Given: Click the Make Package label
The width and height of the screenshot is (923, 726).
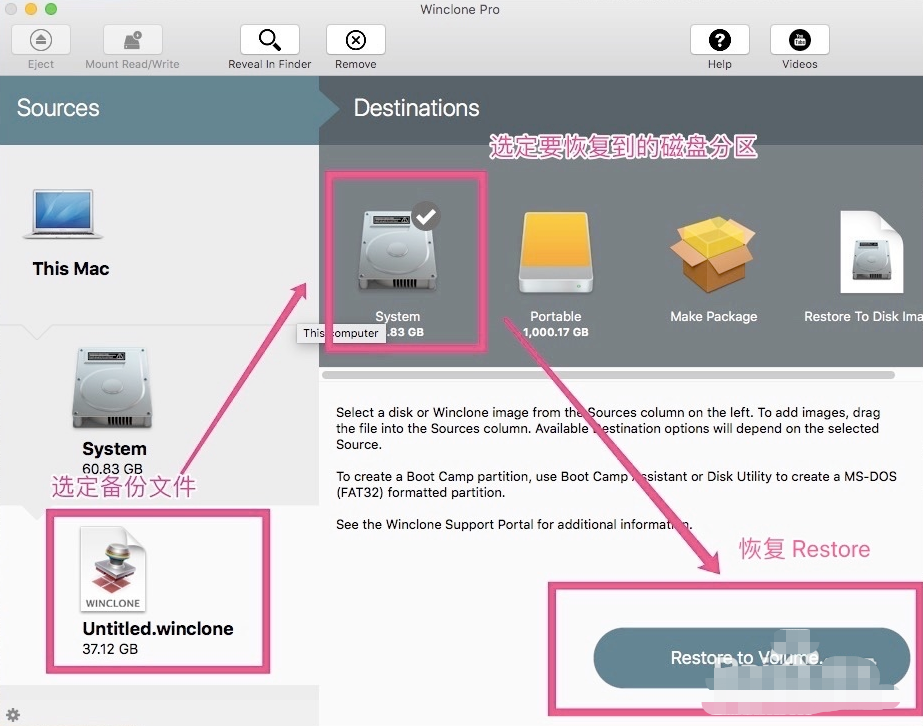Looking at the screenshot, I should click(x=713, y=316).
